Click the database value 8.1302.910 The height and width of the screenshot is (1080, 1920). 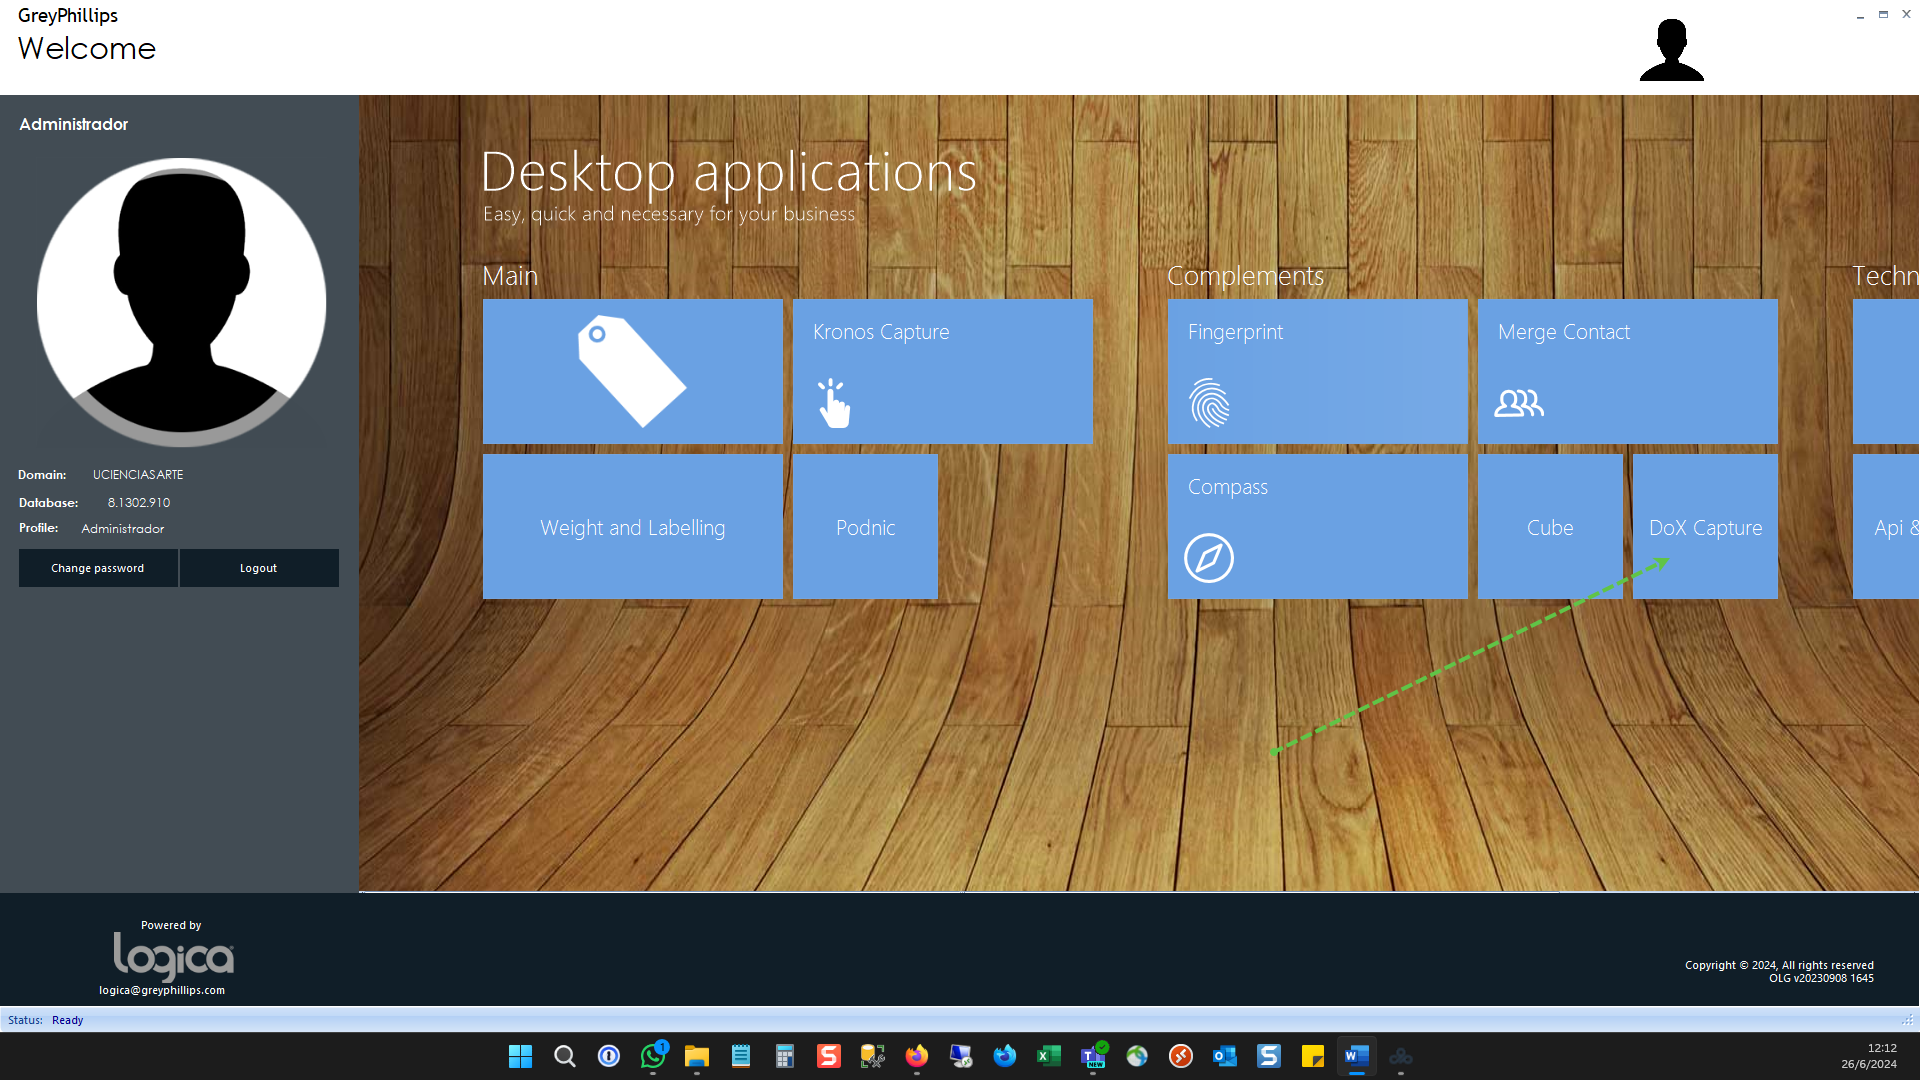click(139, 503)
